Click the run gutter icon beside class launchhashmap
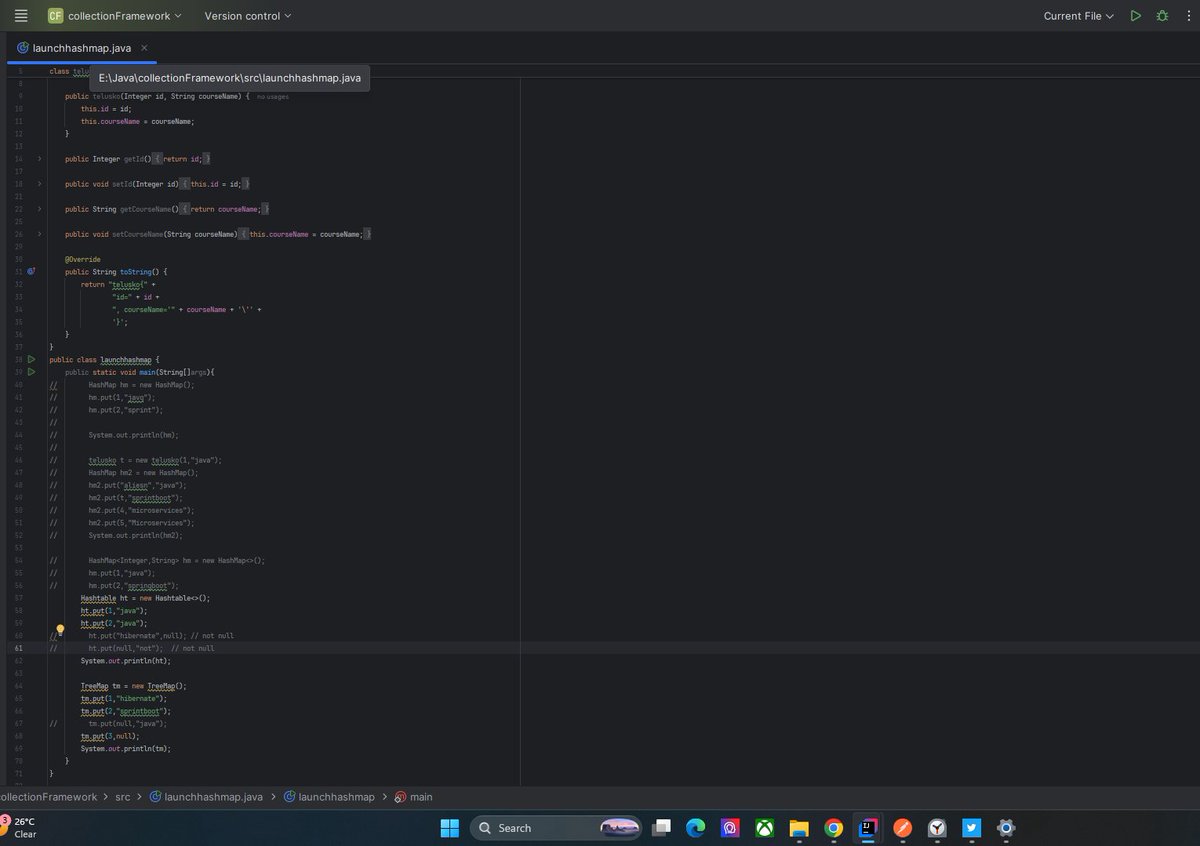 (31, 359)
